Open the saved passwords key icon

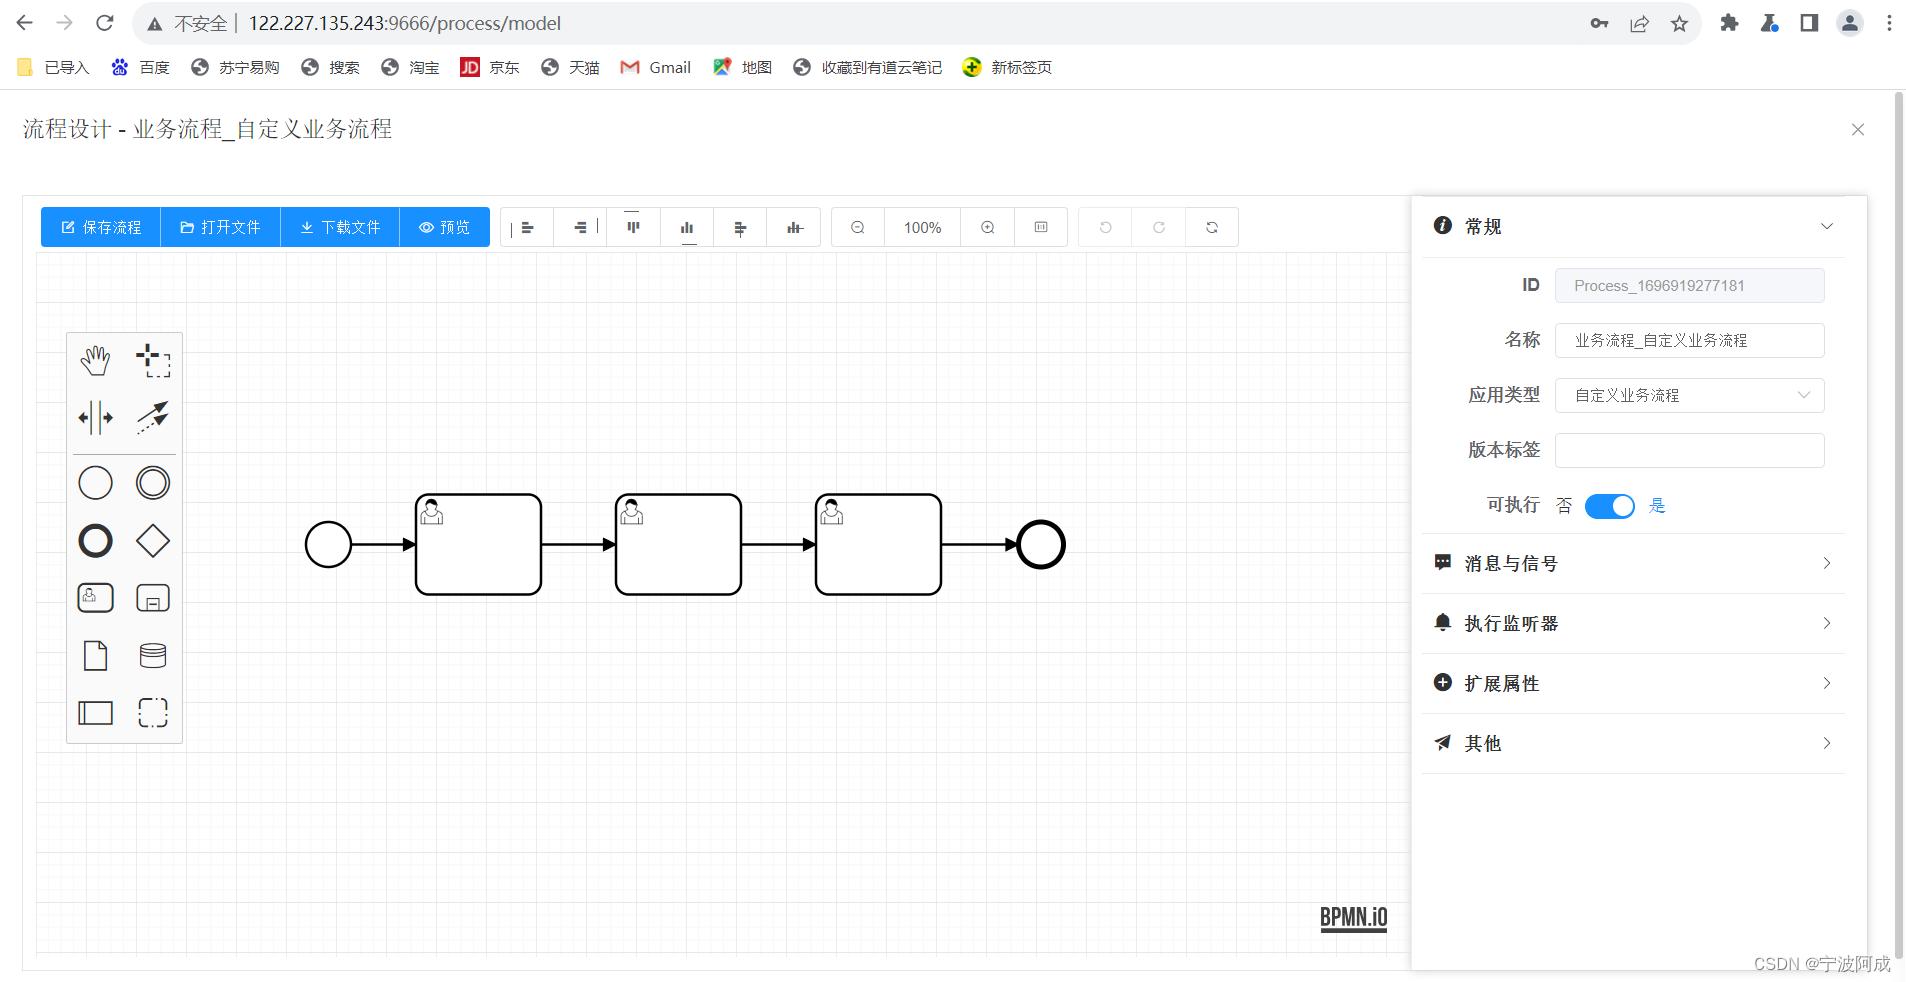(1599, 23)
